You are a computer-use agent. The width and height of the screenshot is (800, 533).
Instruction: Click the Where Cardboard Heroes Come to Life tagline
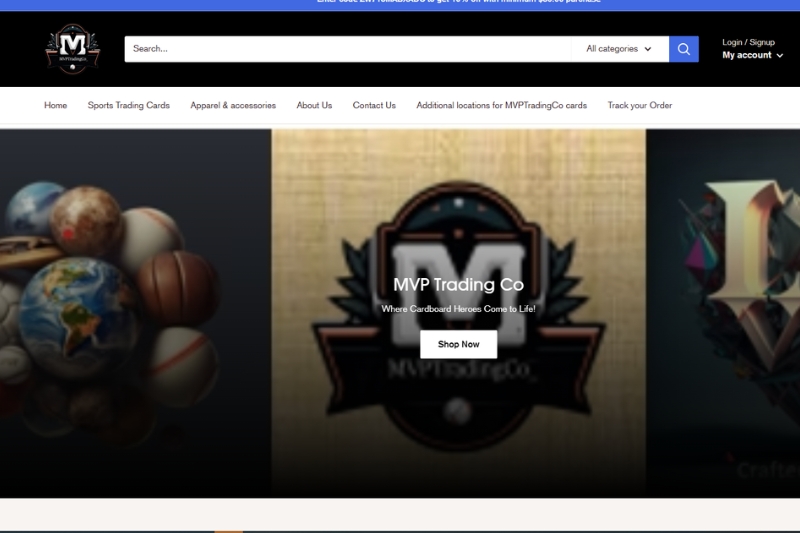tap(459, 309)
